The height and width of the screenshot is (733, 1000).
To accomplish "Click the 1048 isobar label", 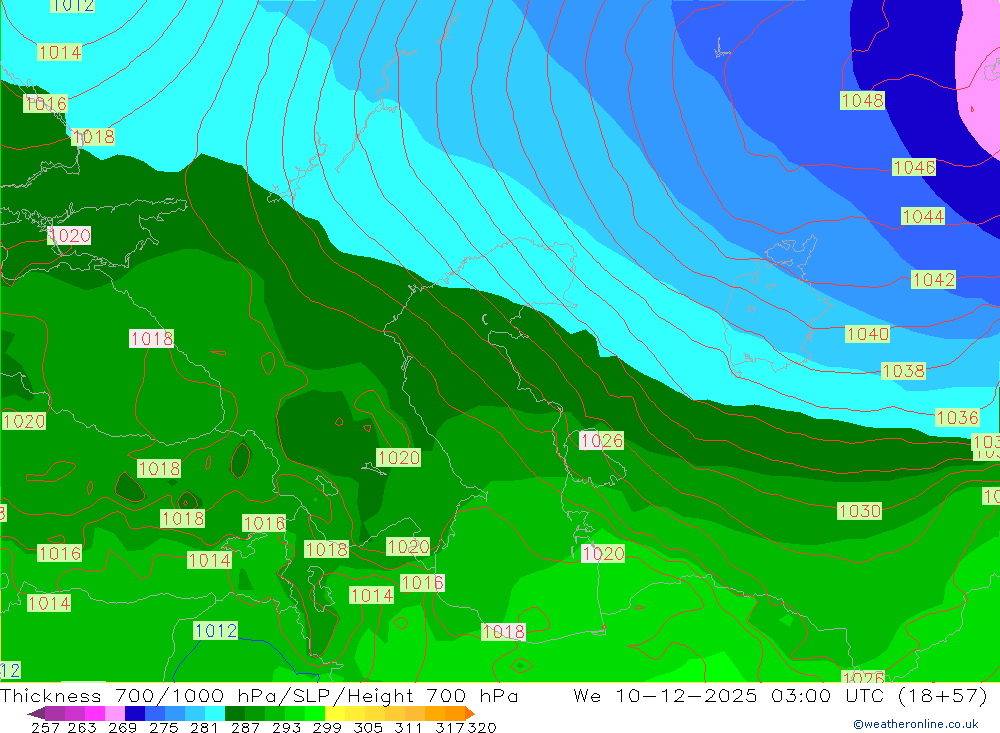I will click(862, 100).
